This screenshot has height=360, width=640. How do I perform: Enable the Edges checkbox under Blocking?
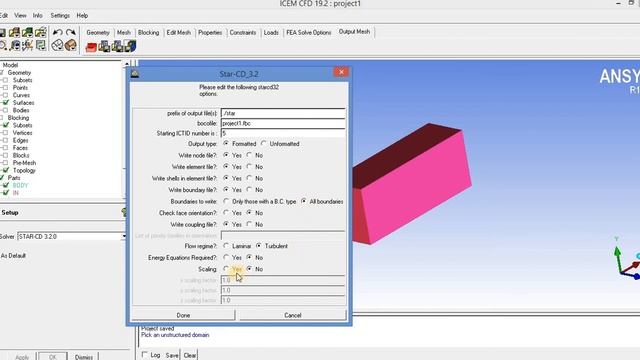[5, 140]
